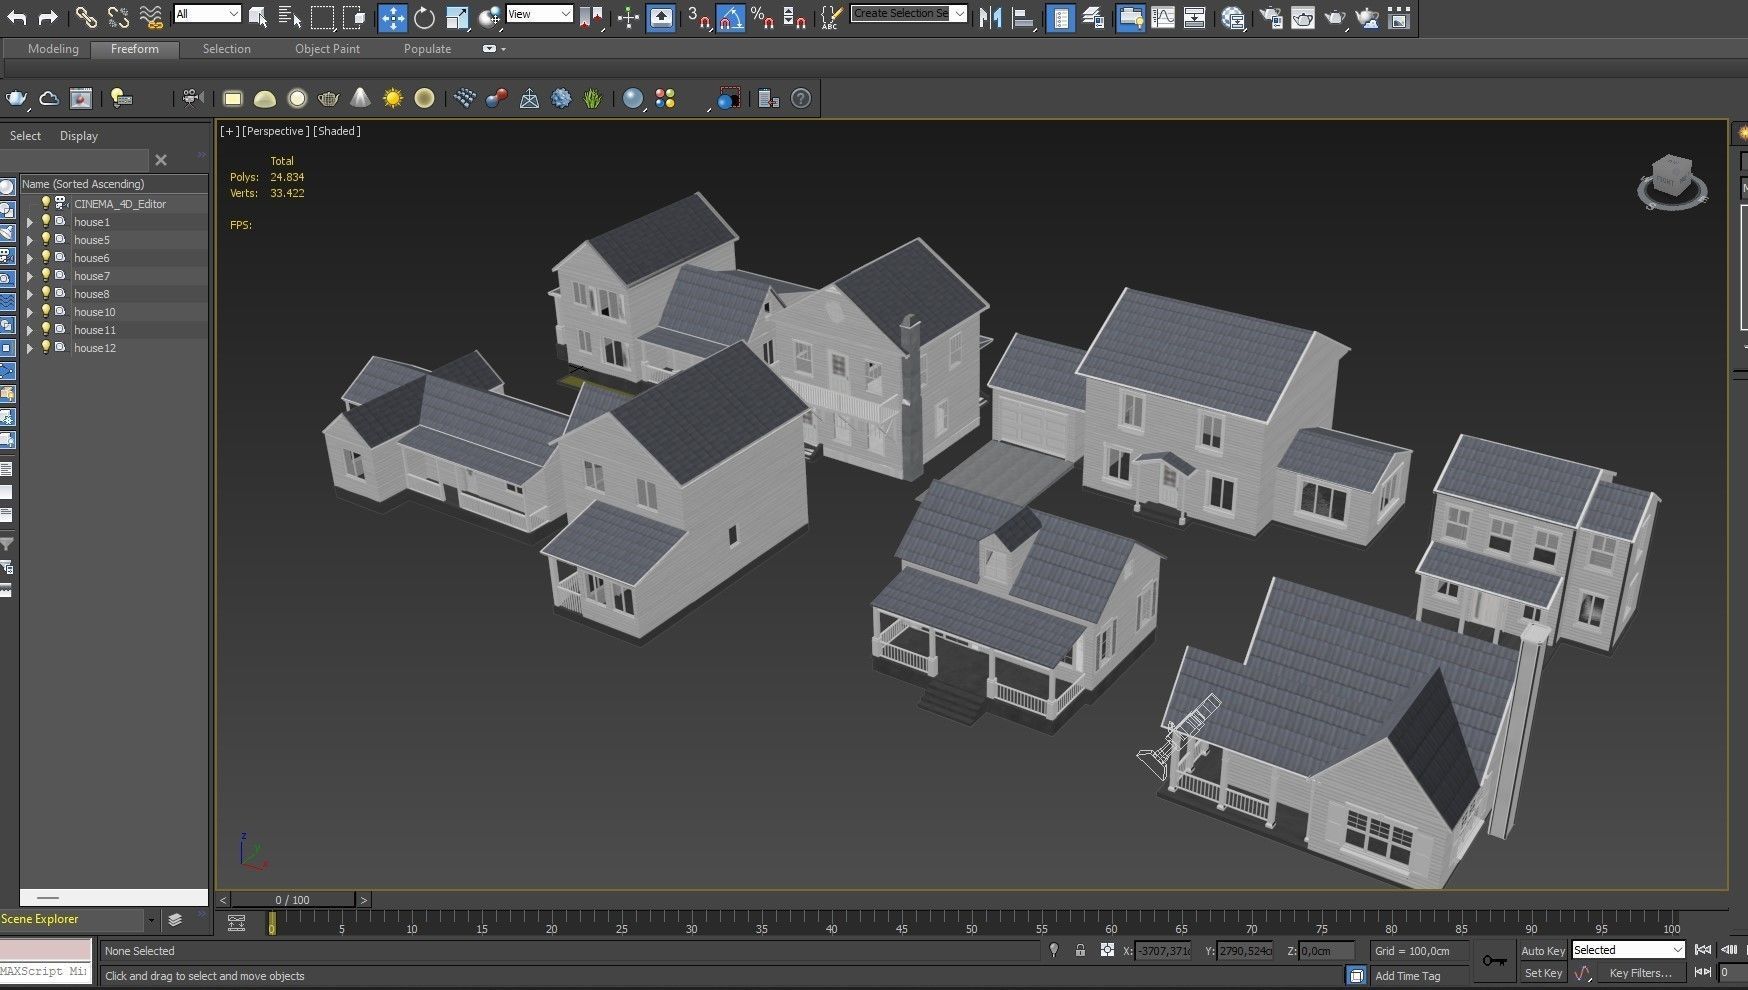Viewport: 1748px width, 990px height.
Task: Switch to the Freeform ribbon tab
Action: coord(135,49)
